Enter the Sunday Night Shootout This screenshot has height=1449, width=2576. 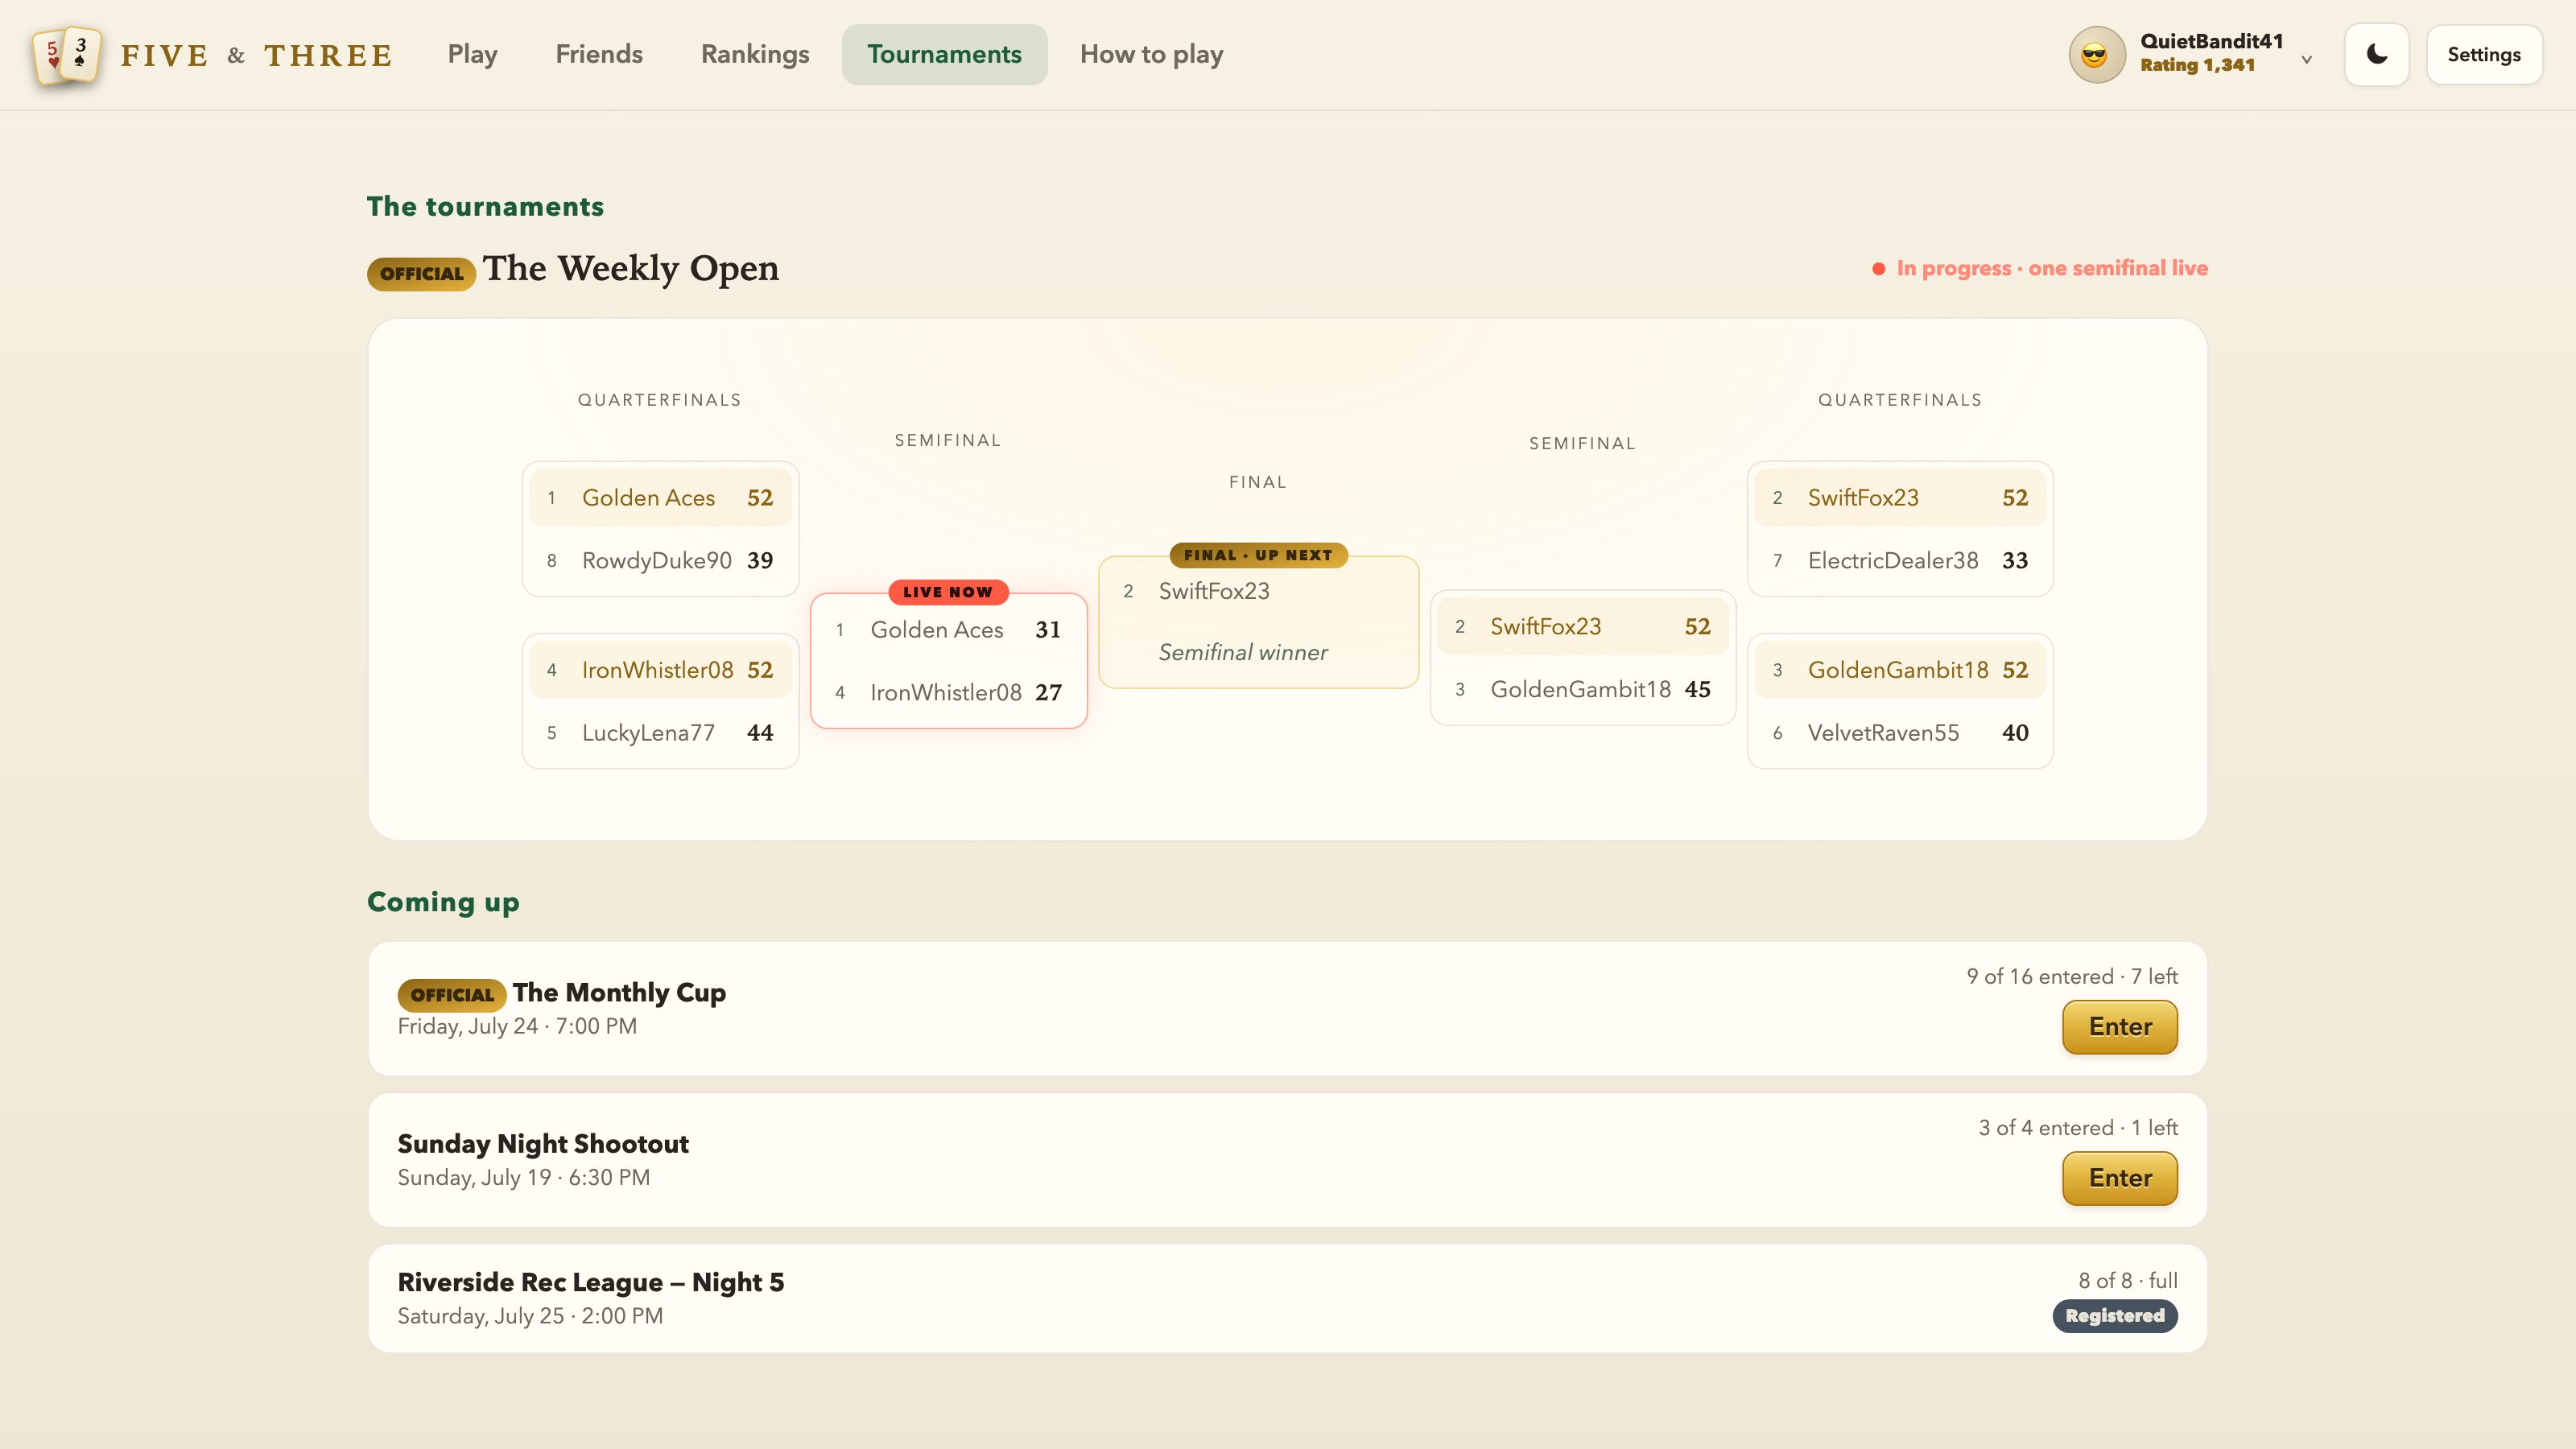(2119, 1178)
